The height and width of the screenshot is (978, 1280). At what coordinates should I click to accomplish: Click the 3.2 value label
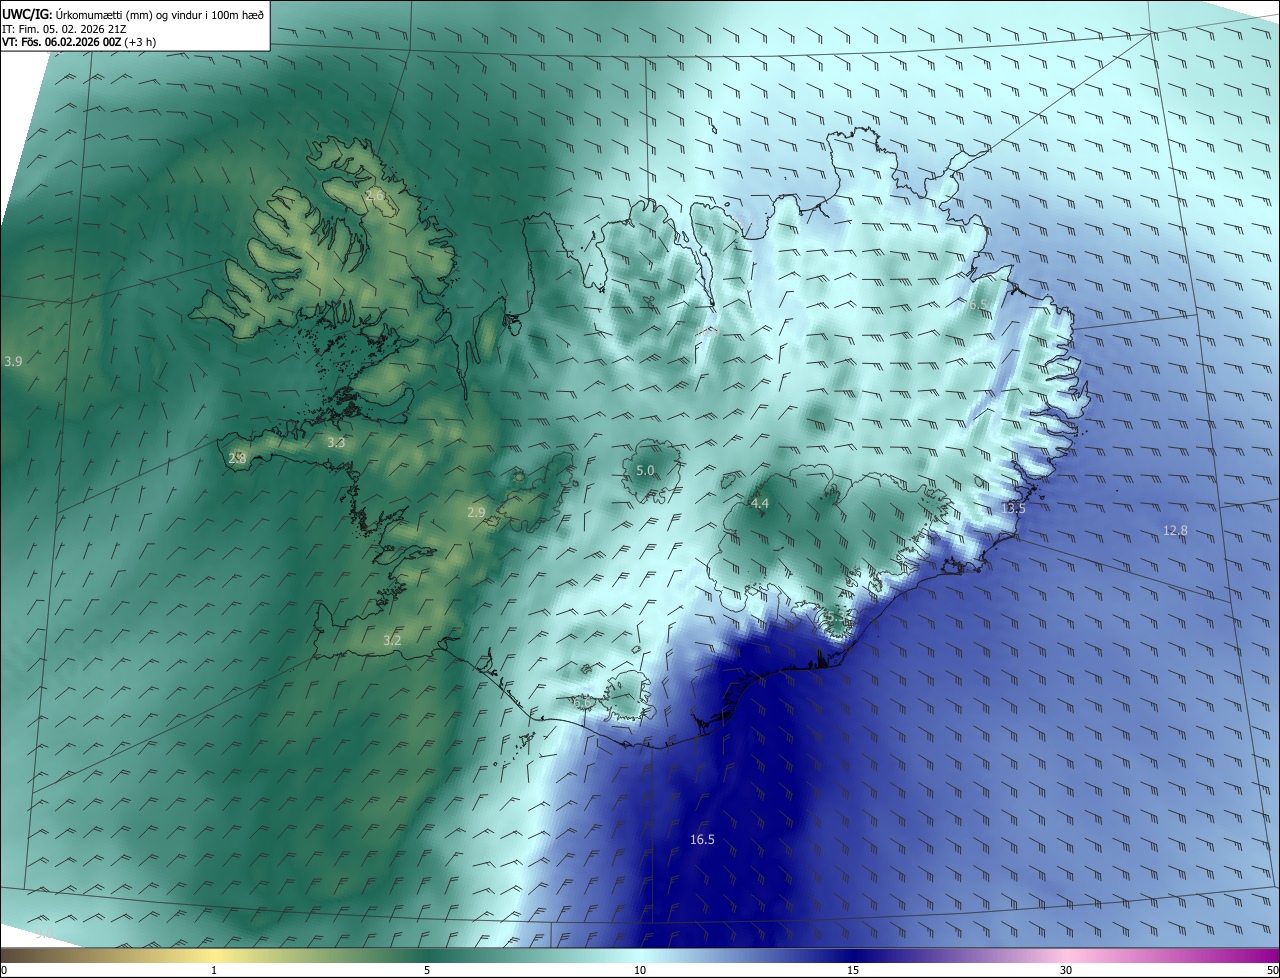tap(392, 640)
